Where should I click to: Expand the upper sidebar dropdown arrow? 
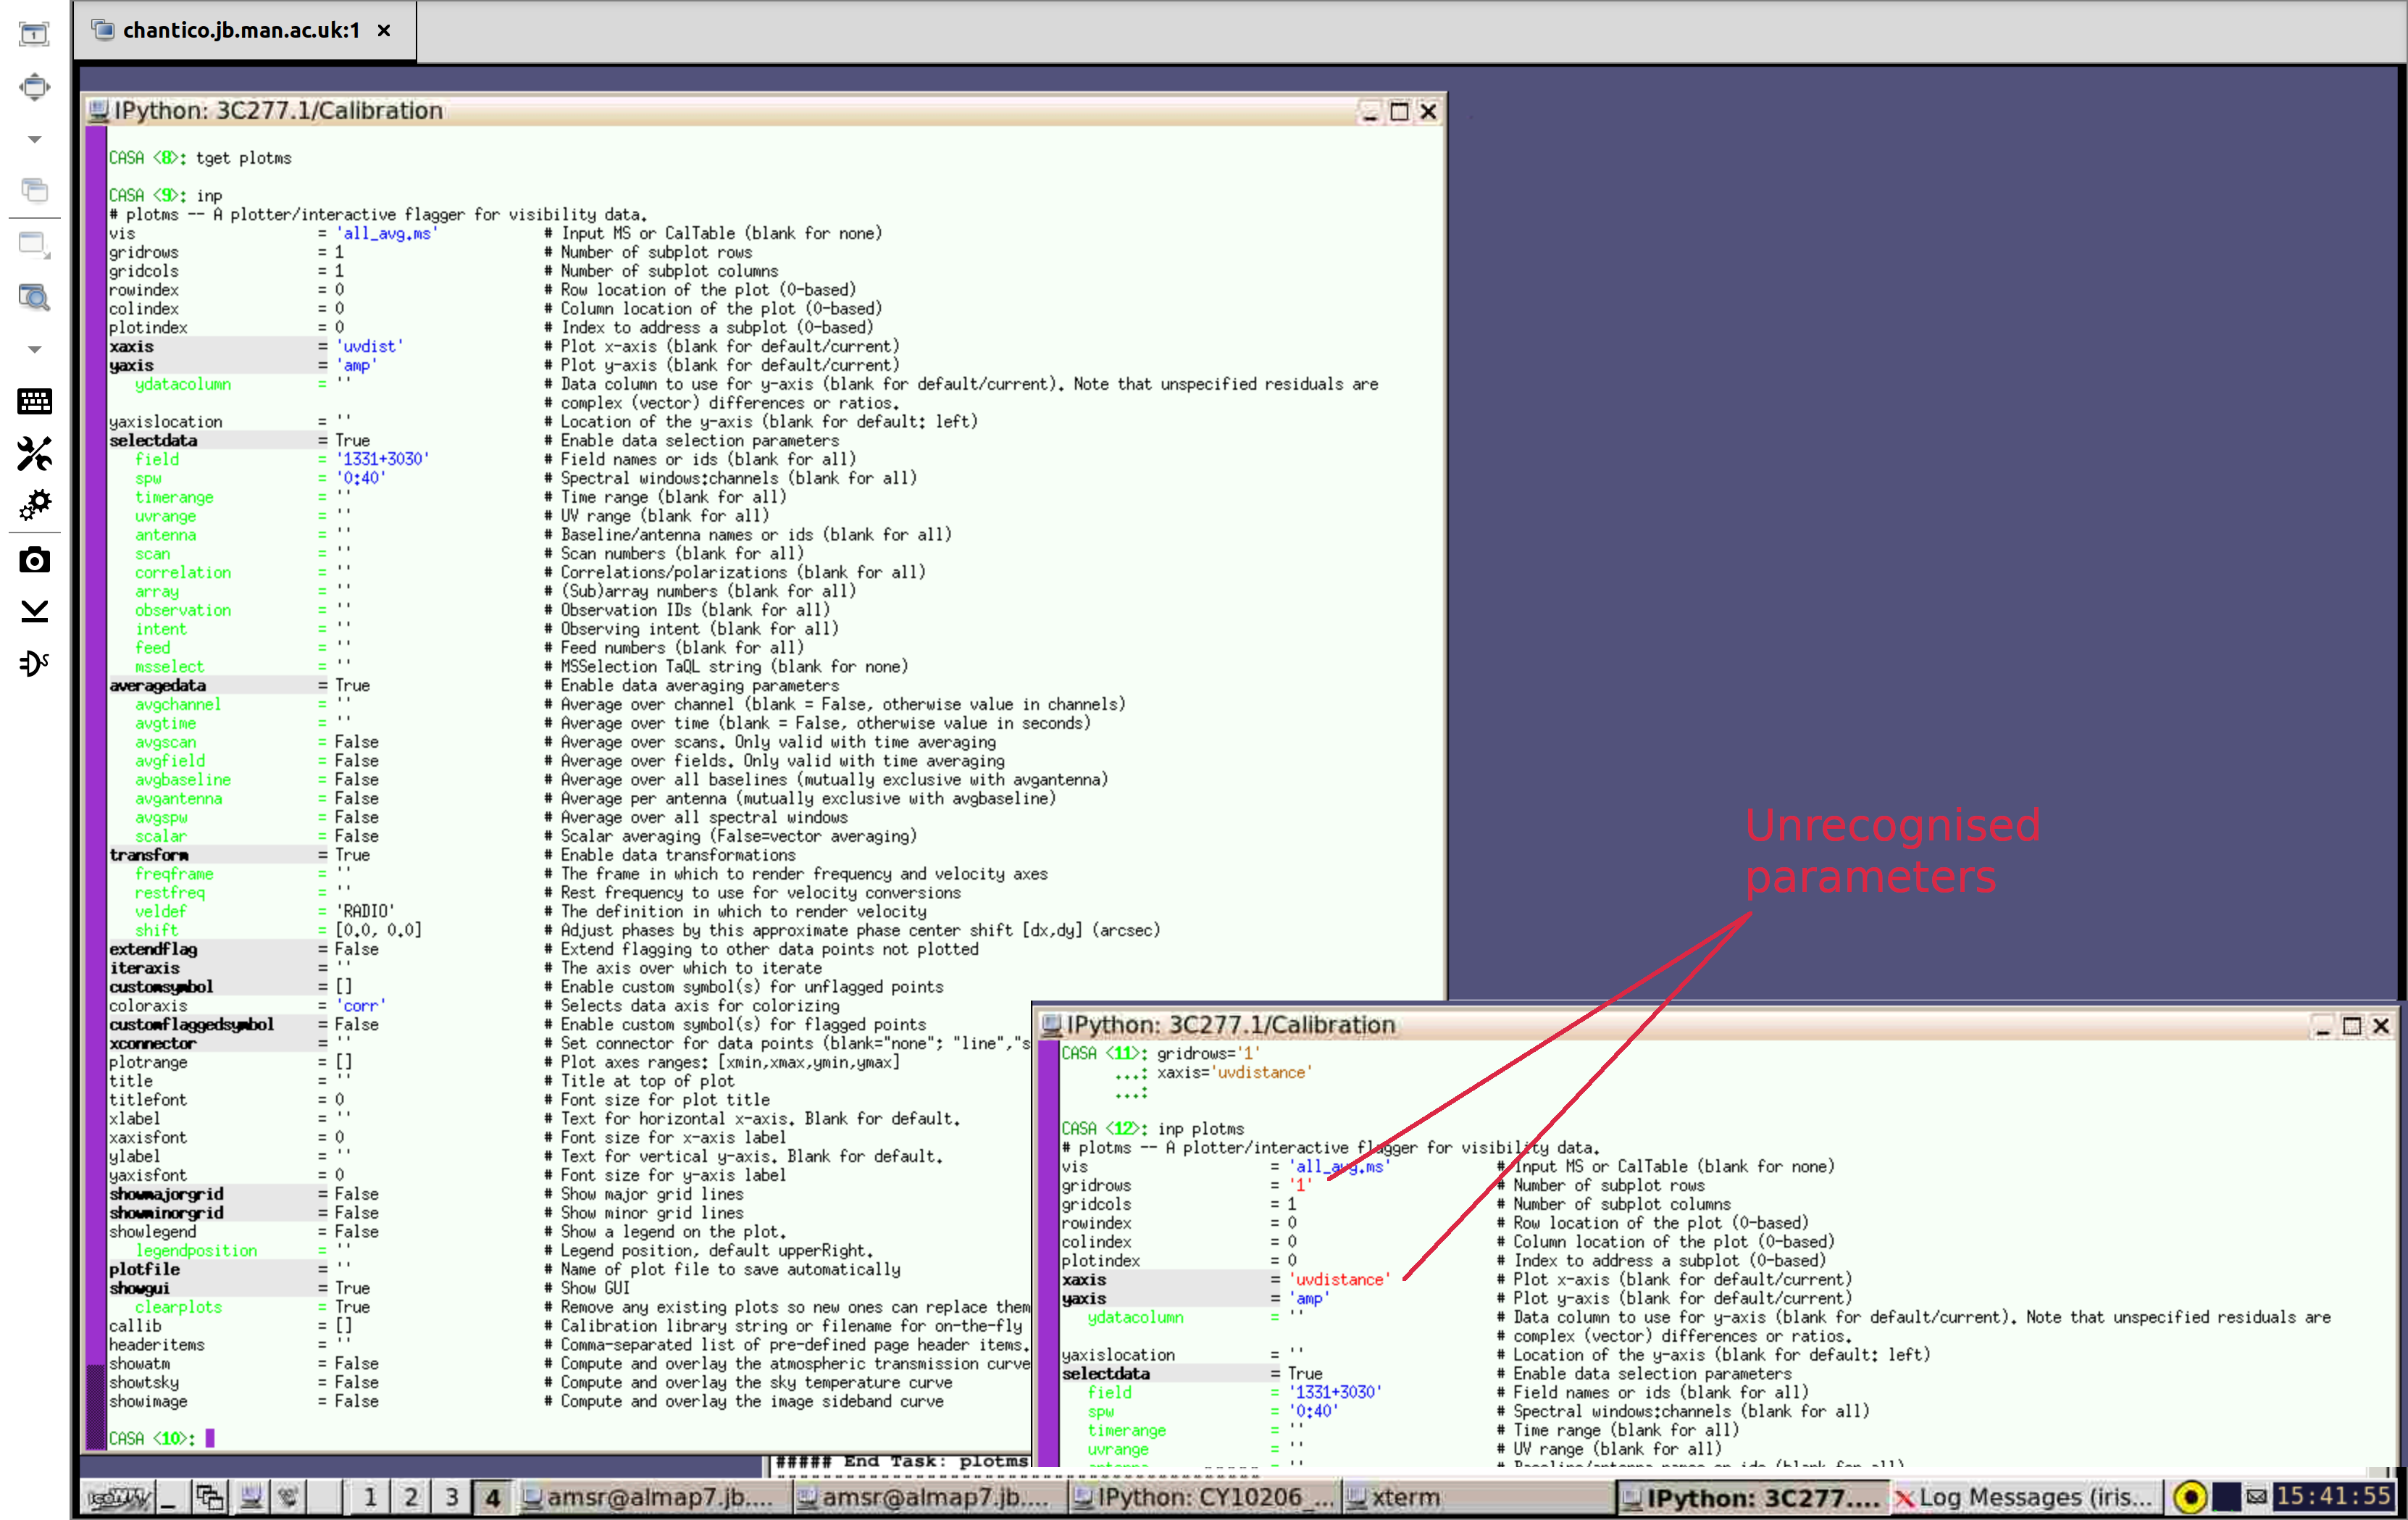pos(34,140)
